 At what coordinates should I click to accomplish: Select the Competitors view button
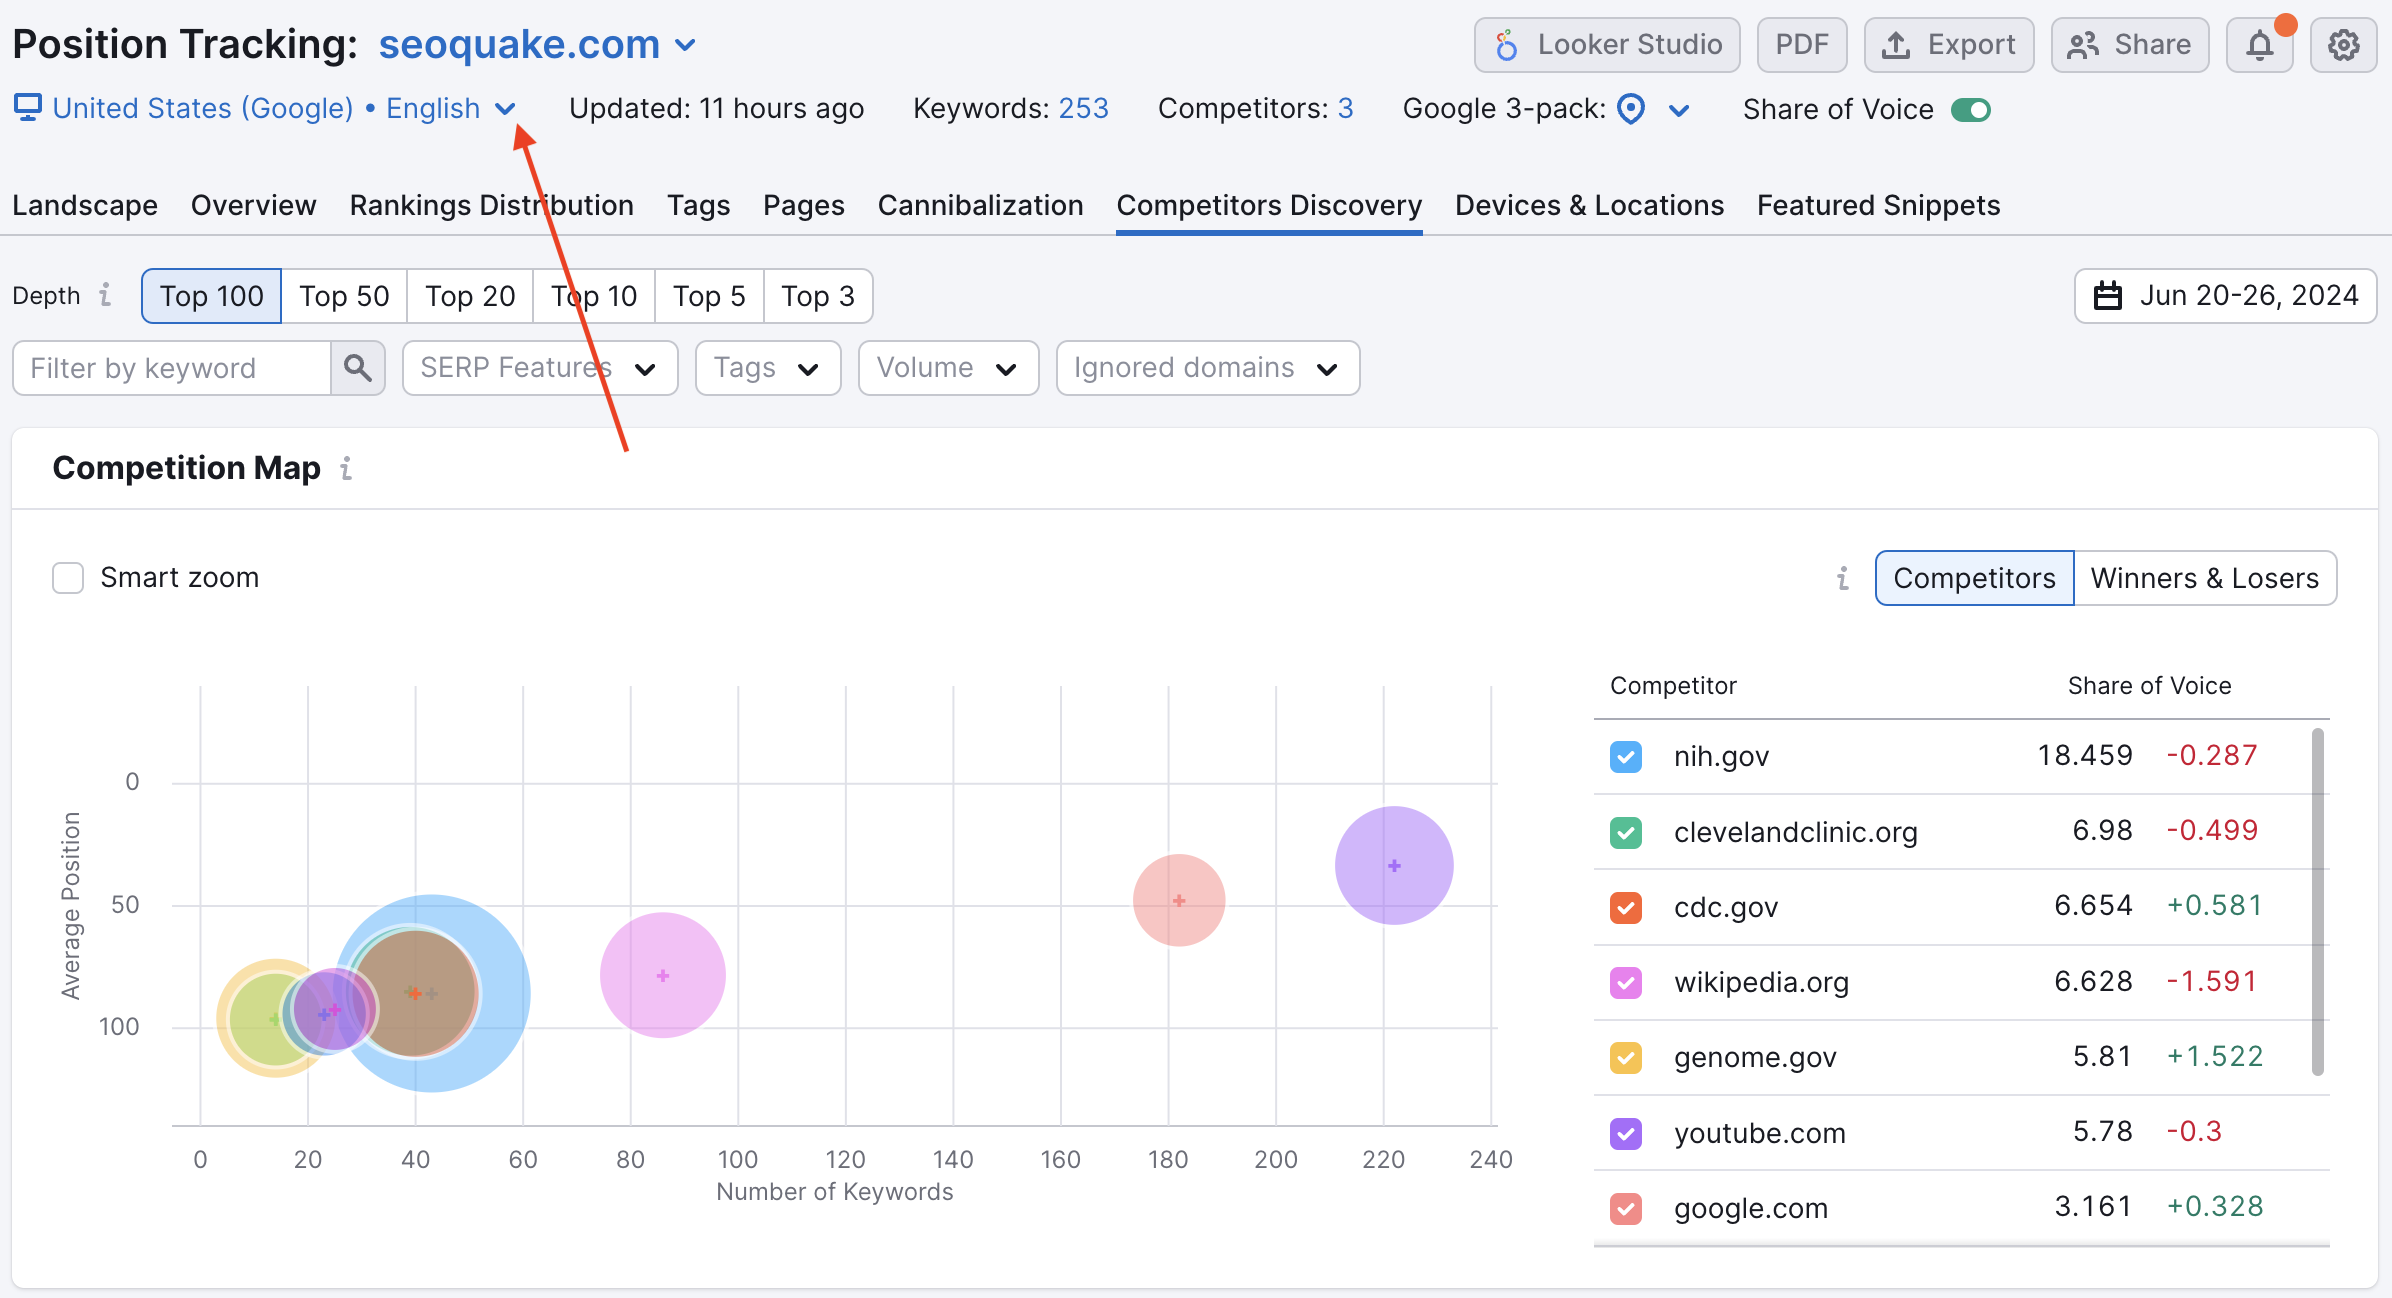click(x=1975, y=578)
